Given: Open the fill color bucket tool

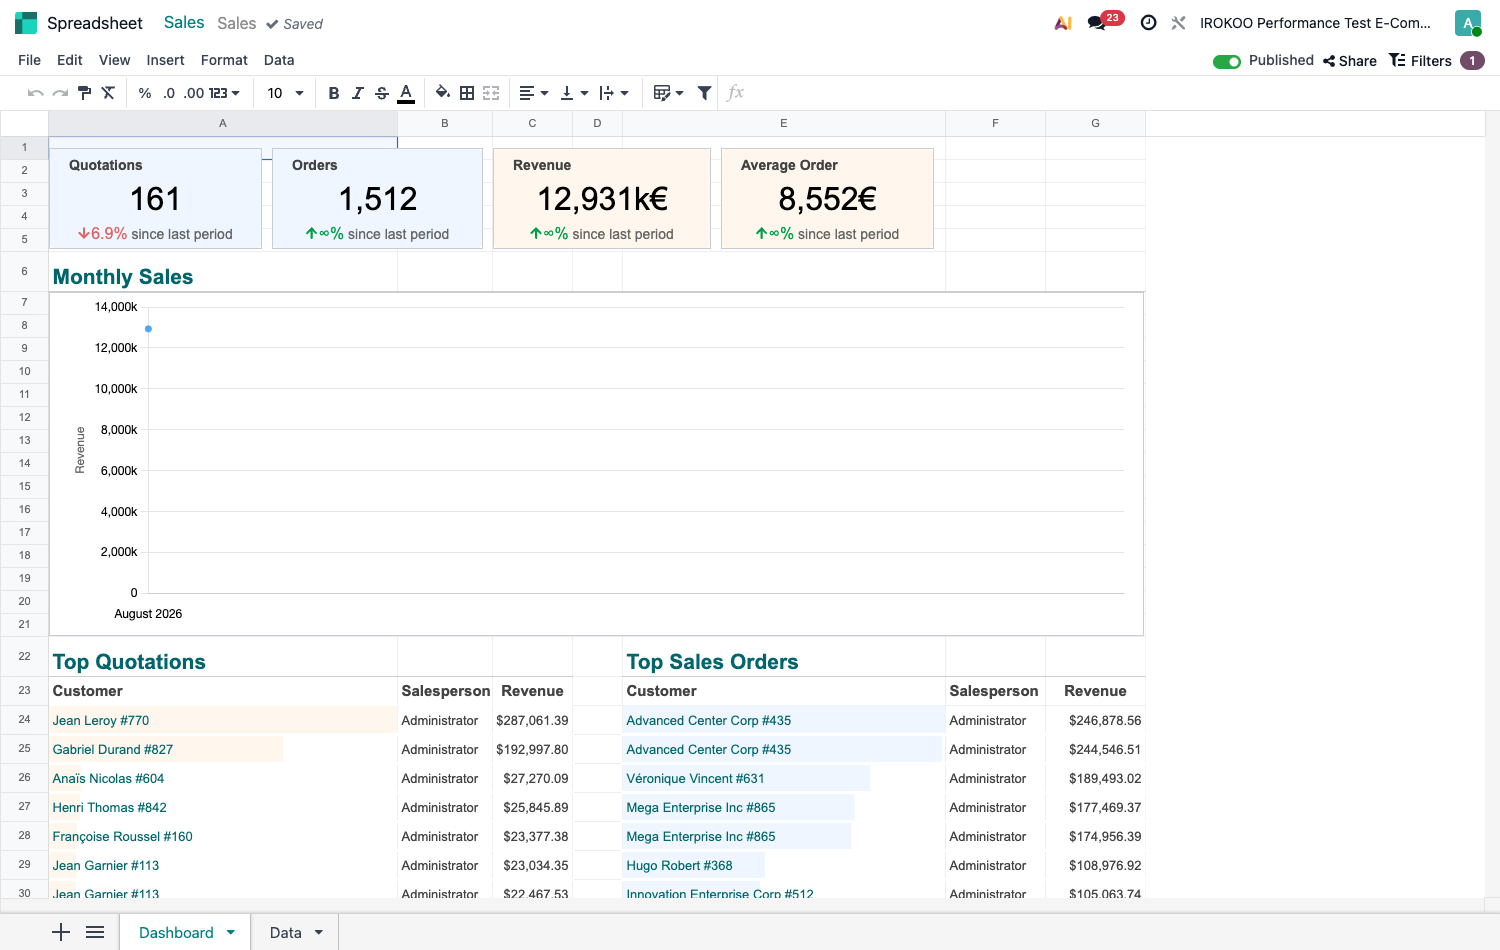Looking at the screenshot, I should (442, 93).
